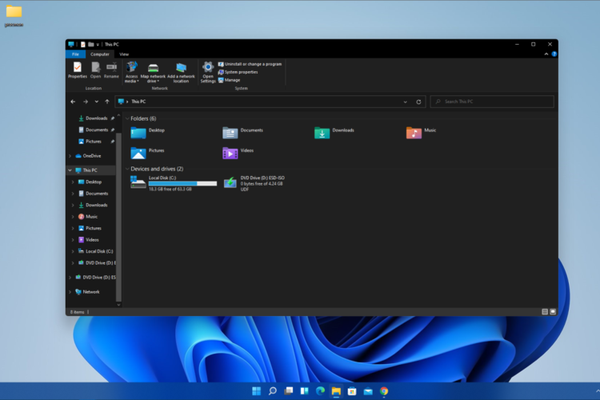Screen dimensions: 600x400
Task: Collapse the Devices and drives group
Action: 127,169
